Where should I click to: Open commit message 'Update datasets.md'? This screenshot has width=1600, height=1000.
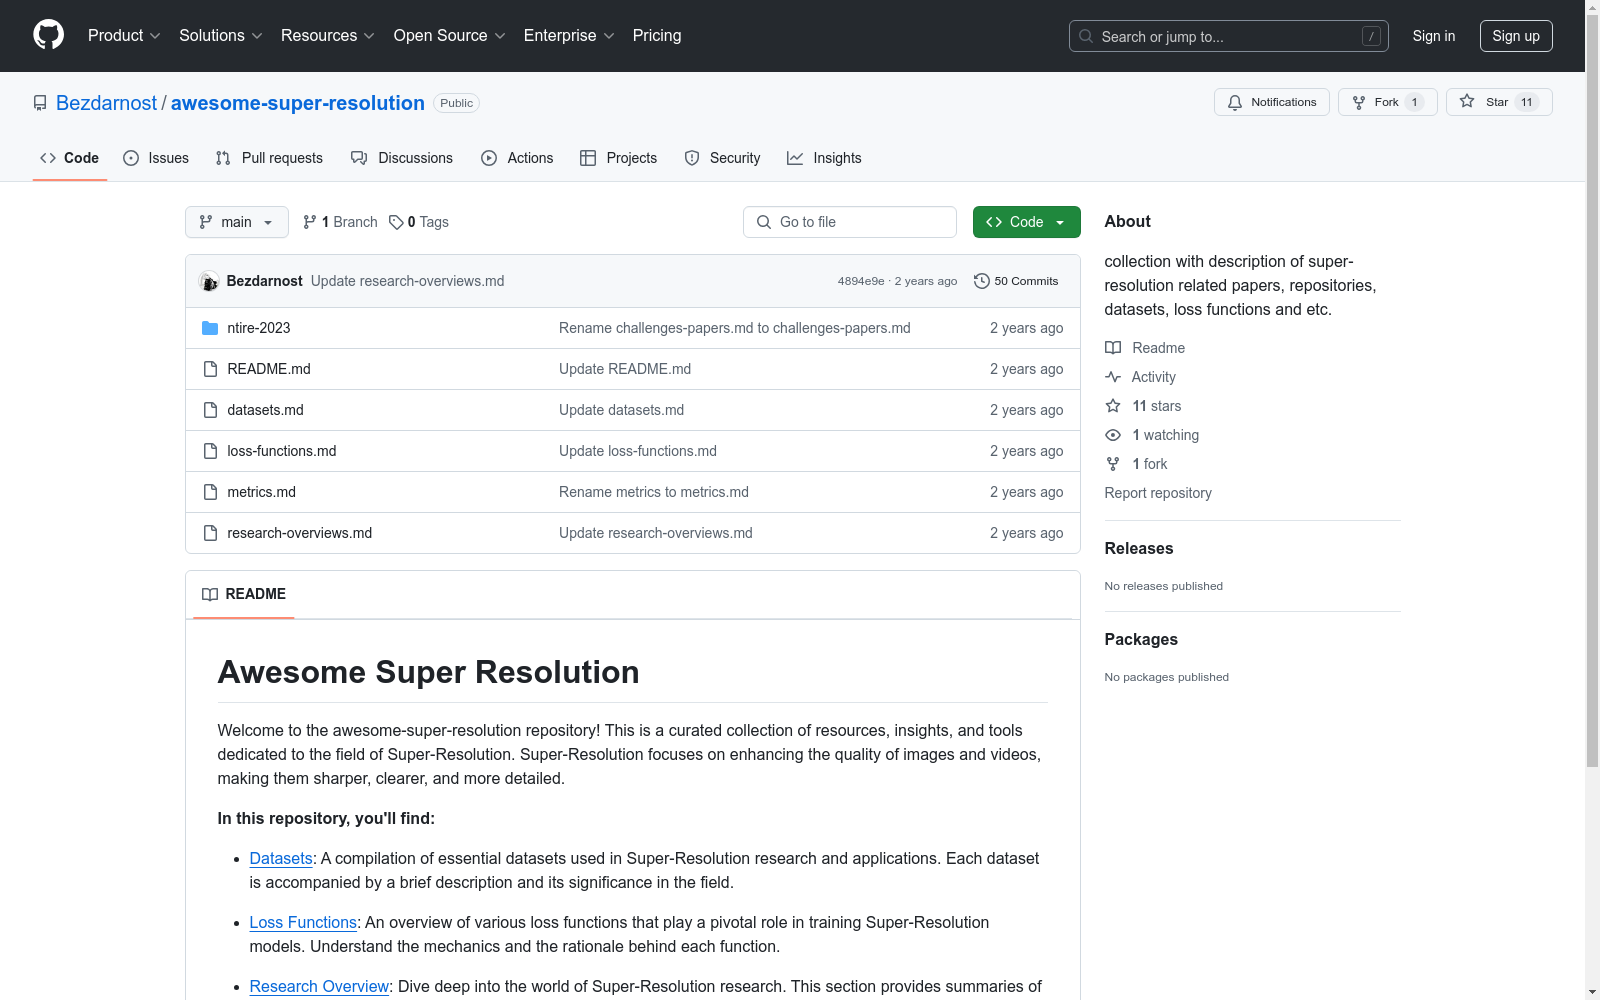point(622,410)
